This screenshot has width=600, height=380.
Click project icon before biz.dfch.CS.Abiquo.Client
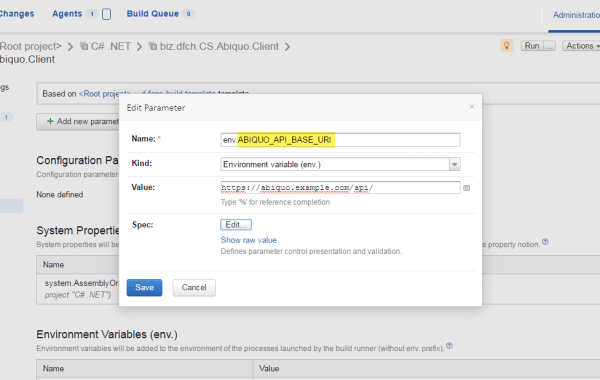point(153,46)
